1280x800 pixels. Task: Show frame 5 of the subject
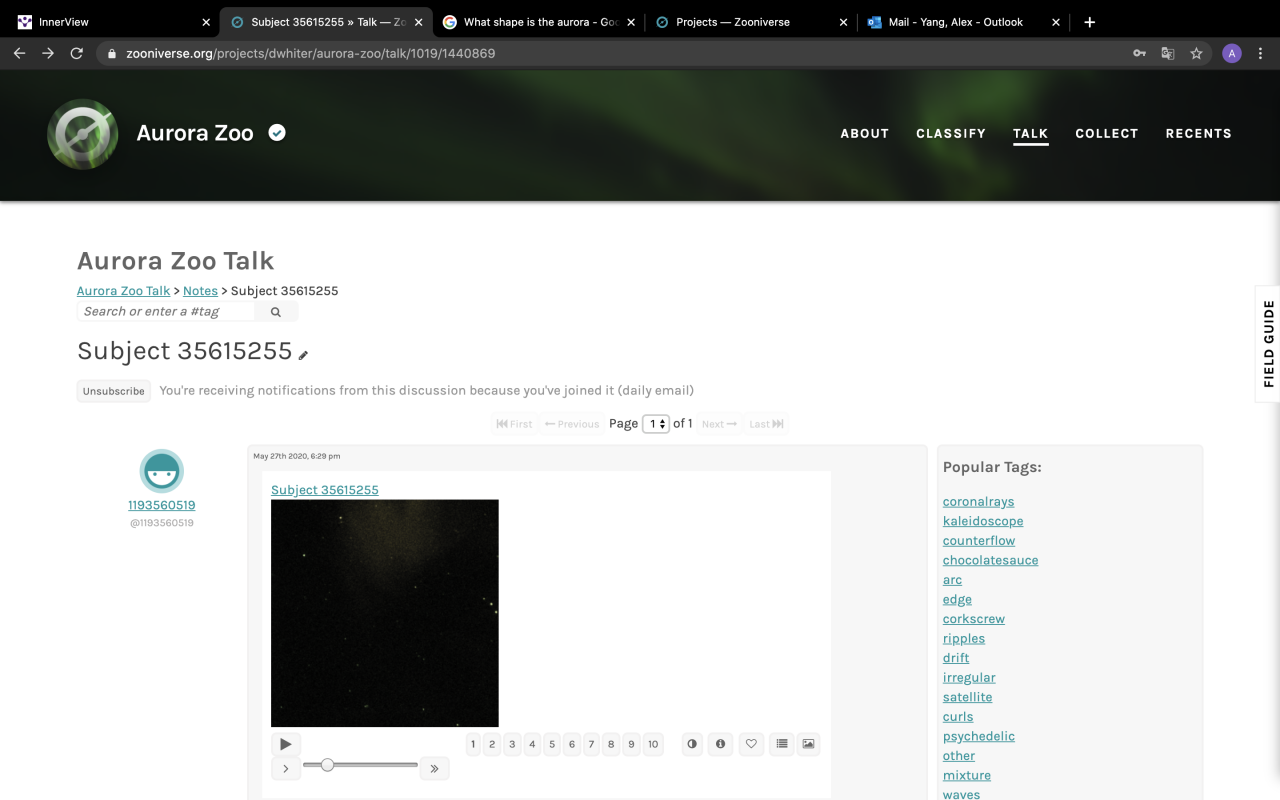click(552, 744)
